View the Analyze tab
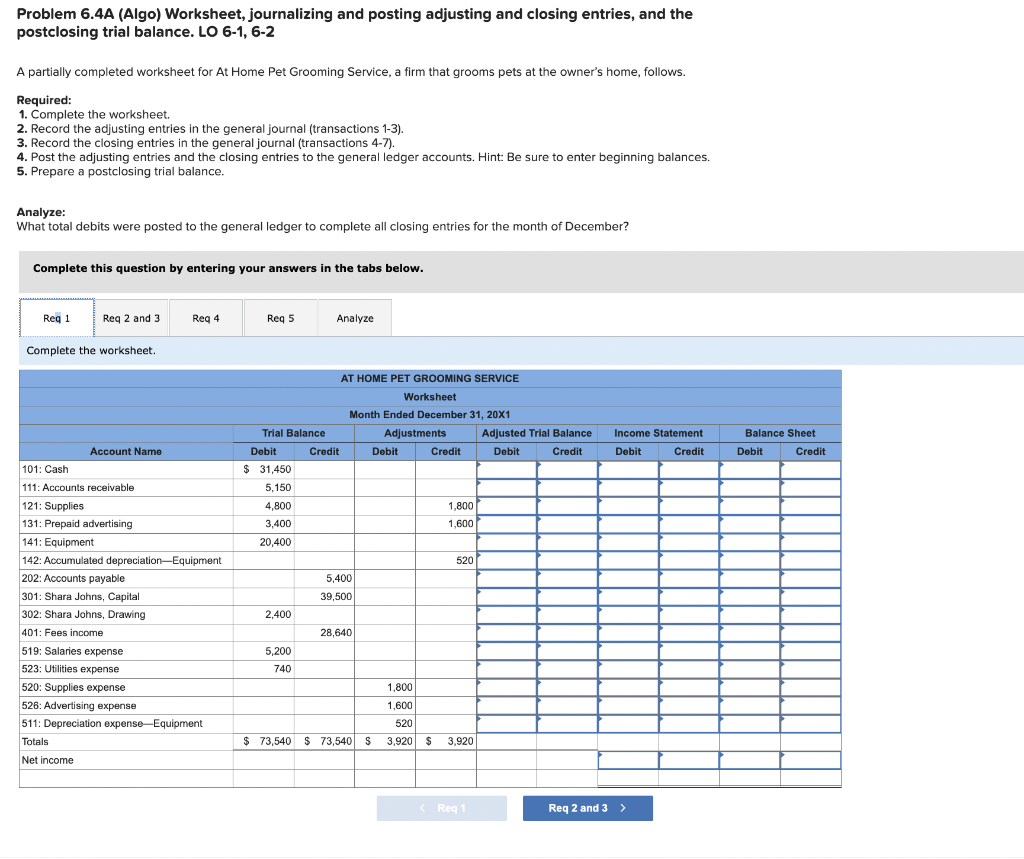Screen dimensions: 1024x859 coord(355,317)
